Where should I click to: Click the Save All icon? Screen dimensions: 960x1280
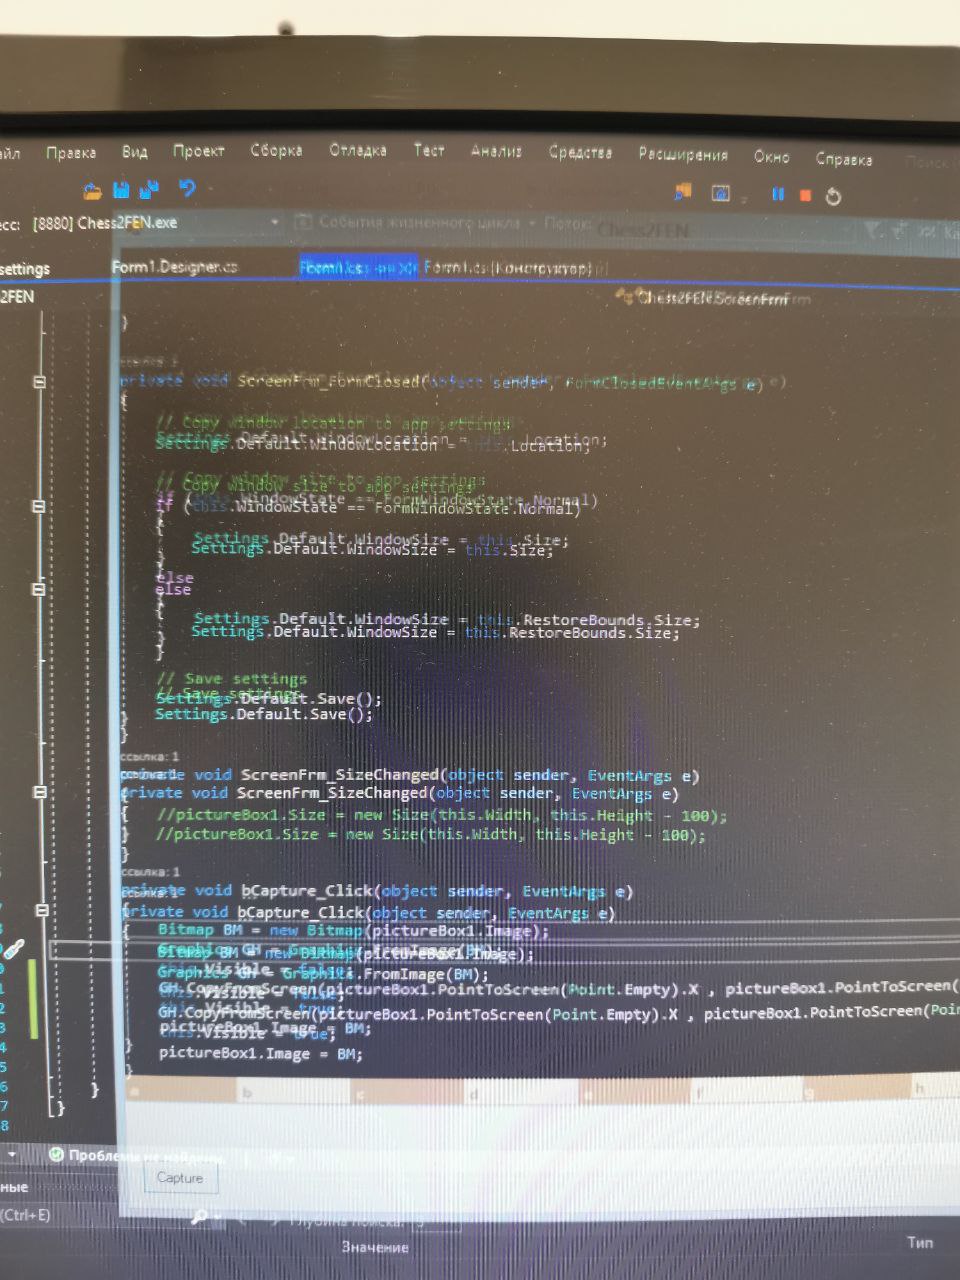(x=150, y=188)
